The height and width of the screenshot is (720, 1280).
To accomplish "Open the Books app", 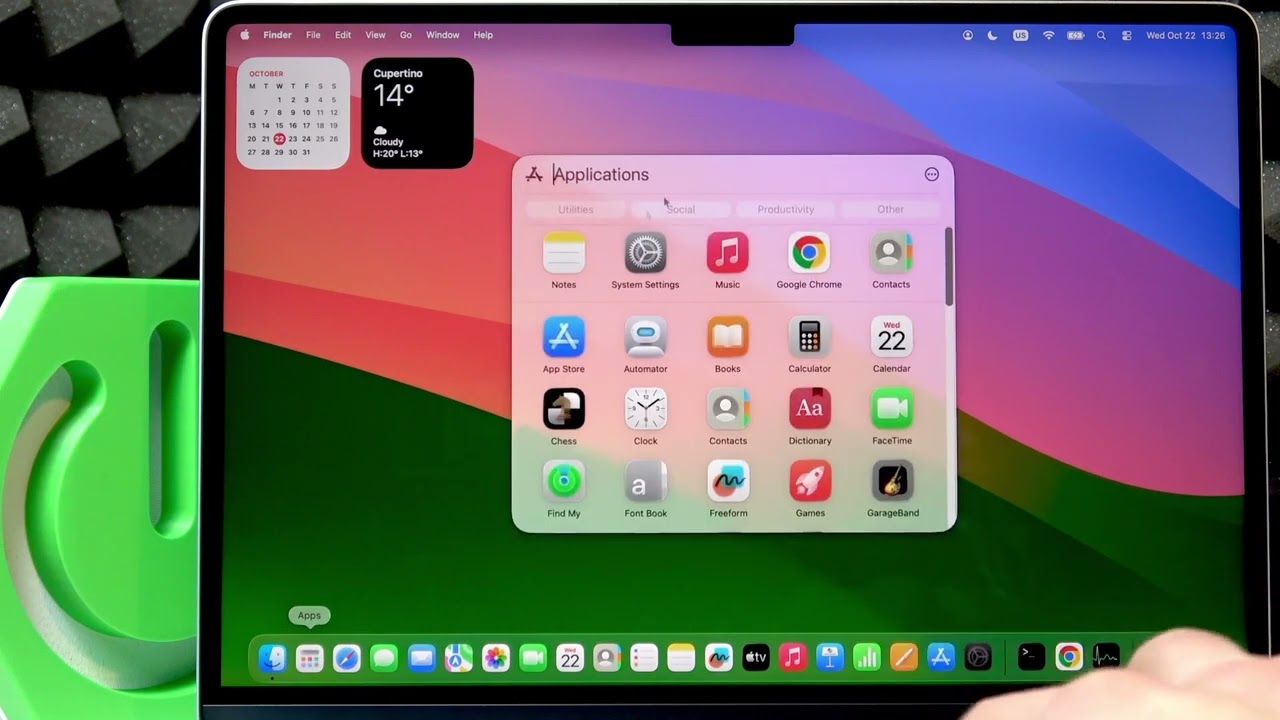I will (x=728, y=337).
